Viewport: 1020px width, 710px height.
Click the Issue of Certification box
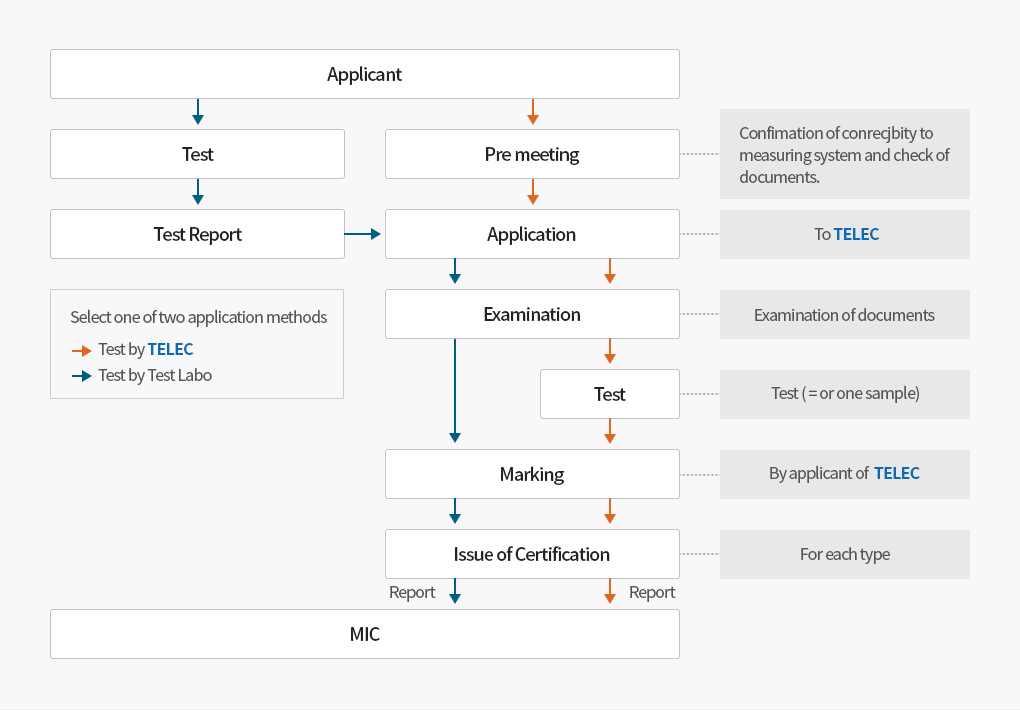click(532, 554)
